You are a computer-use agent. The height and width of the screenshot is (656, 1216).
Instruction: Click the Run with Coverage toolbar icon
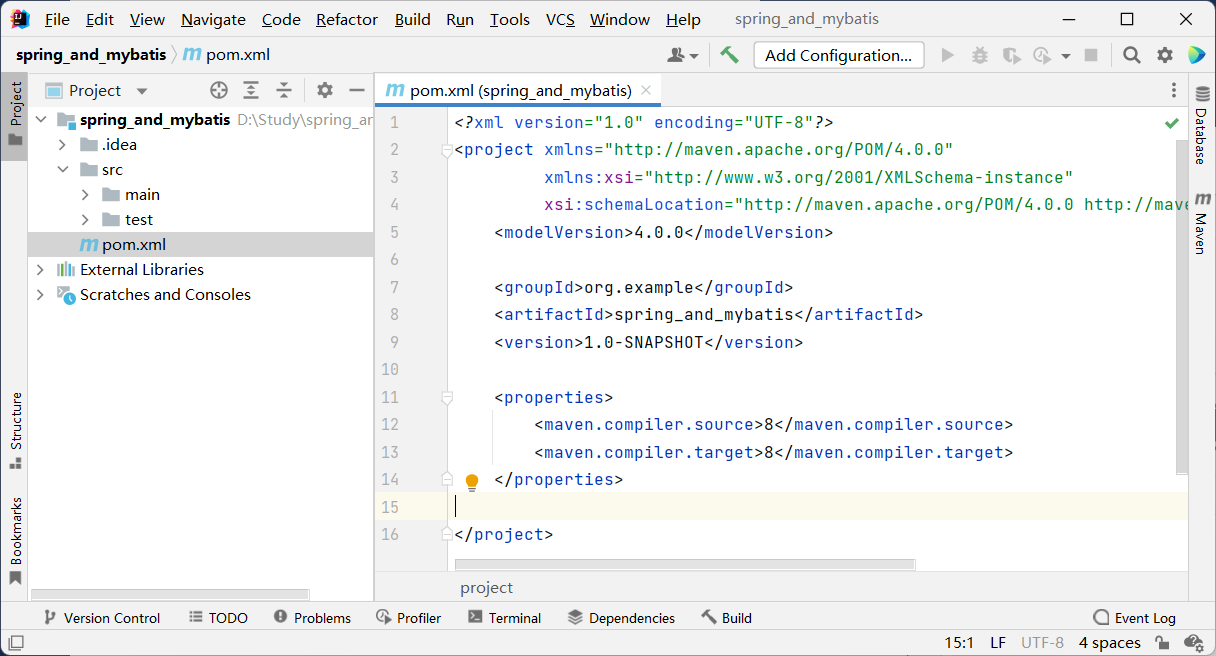coord(1011,56)
